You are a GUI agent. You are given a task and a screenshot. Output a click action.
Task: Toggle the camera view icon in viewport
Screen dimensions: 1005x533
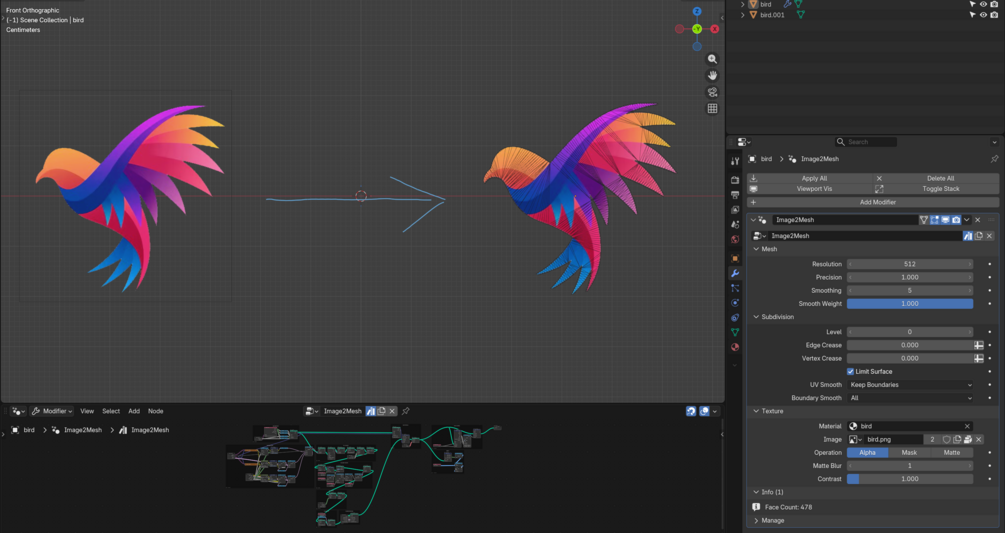[x=712, y=92]
